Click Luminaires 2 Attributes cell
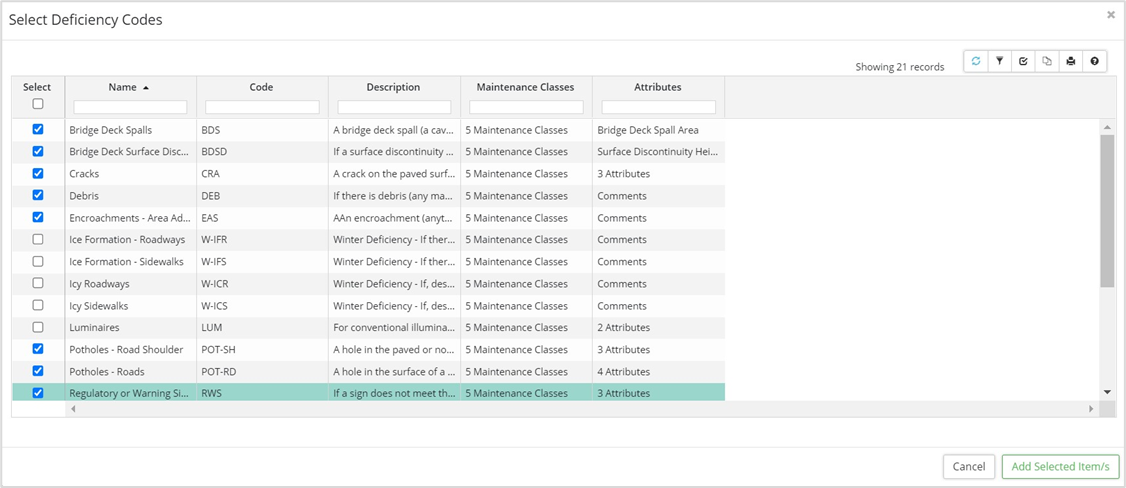Image resolution: width=1126 pixels, height=488 pixels. coord(659,327)
